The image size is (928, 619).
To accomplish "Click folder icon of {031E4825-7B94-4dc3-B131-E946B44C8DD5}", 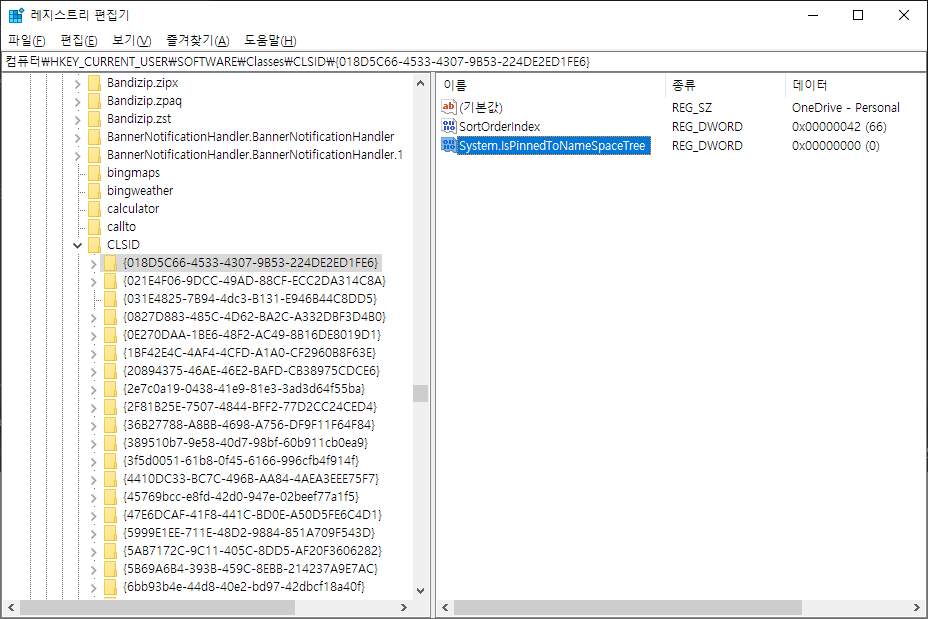I will coord(110,299).
